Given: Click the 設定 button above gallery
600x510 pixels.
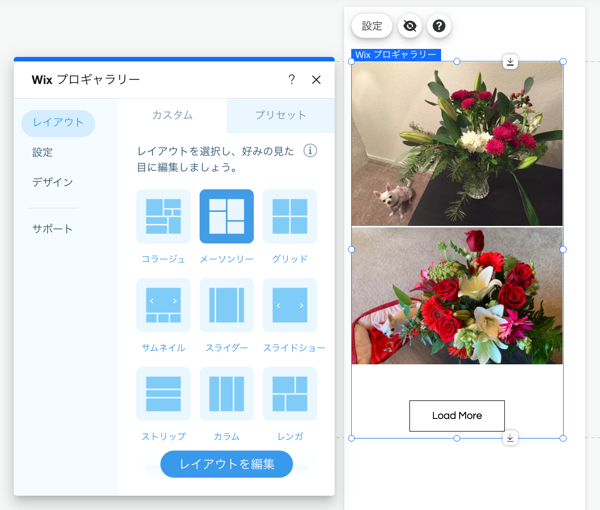Looking at the screenshot, I should point(372,26).
